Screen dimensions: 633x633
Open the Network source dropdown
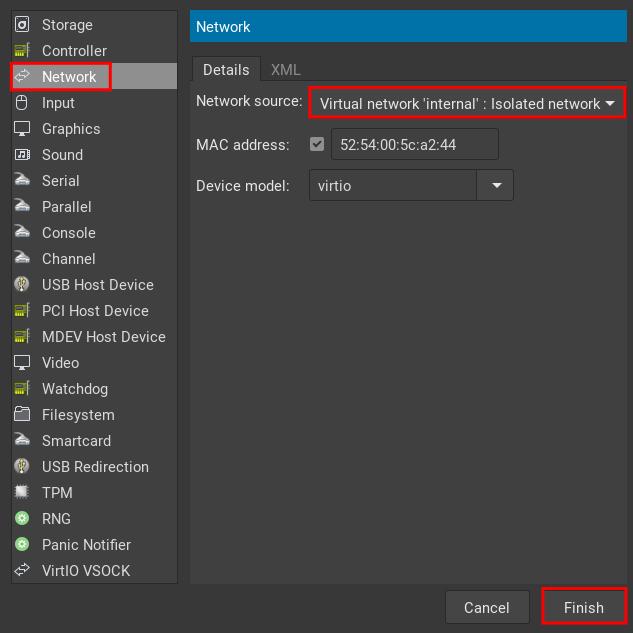466,103
